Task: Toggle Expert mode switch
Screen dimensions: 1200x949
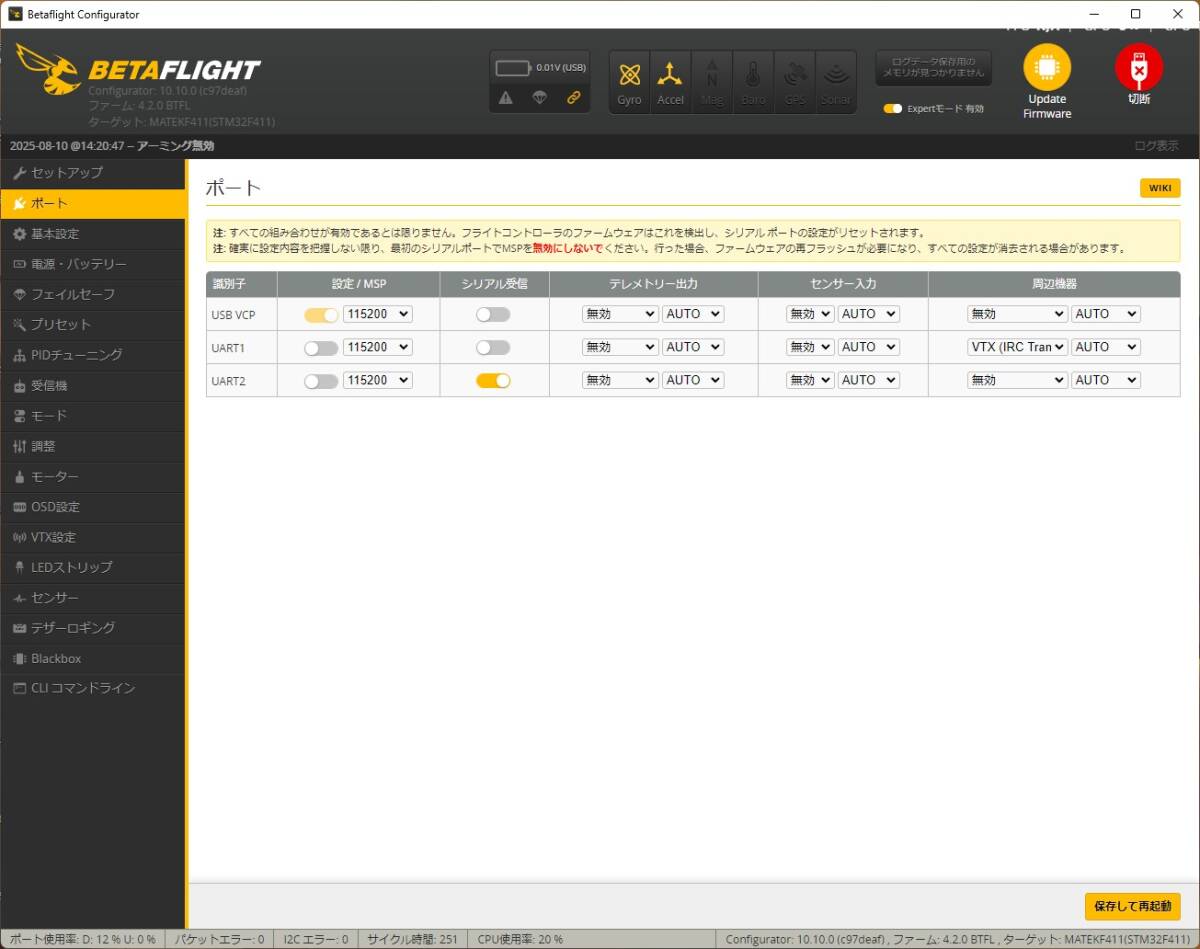Action: (893, 108)
